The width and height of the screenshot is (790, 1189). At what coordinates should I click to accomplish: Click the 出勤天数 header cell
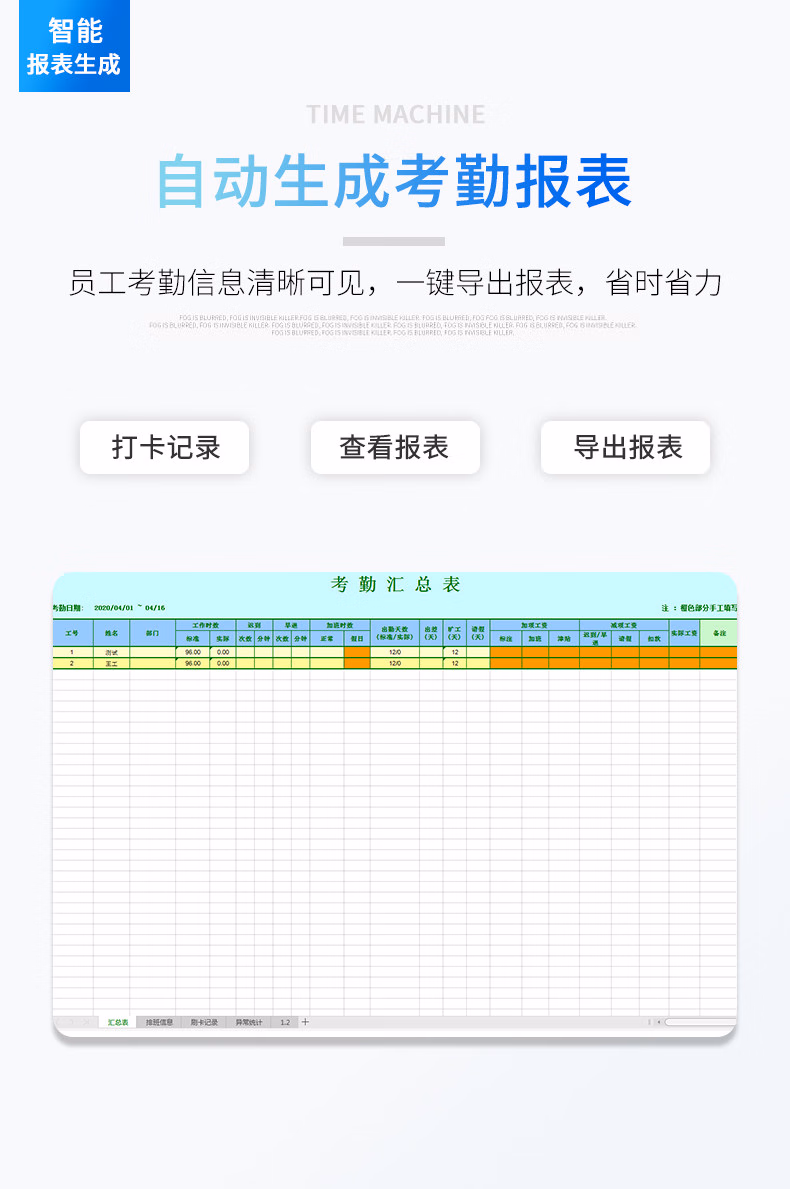click(x=395, y=633)
